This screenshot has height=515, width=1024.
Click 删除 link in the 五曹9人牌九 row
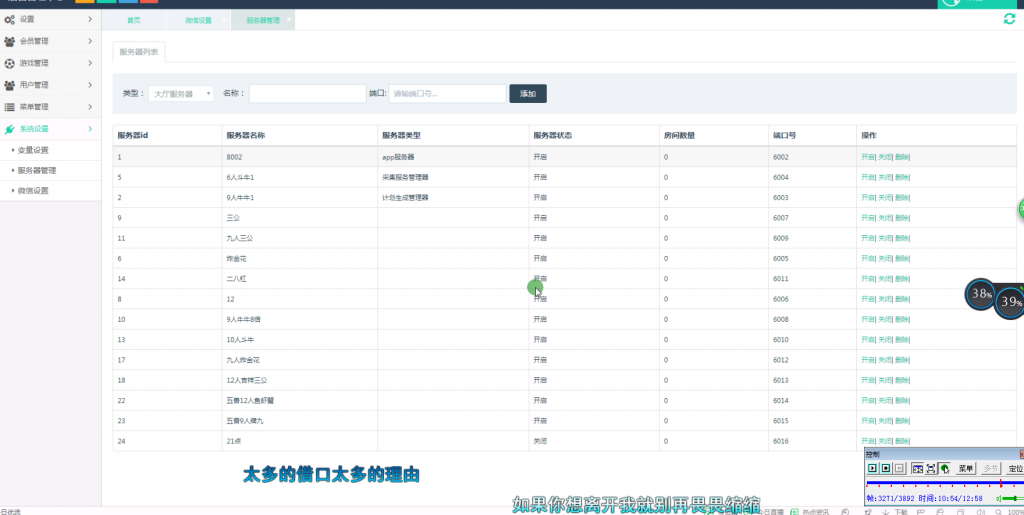pyautogui.click(x=901, y=421)
